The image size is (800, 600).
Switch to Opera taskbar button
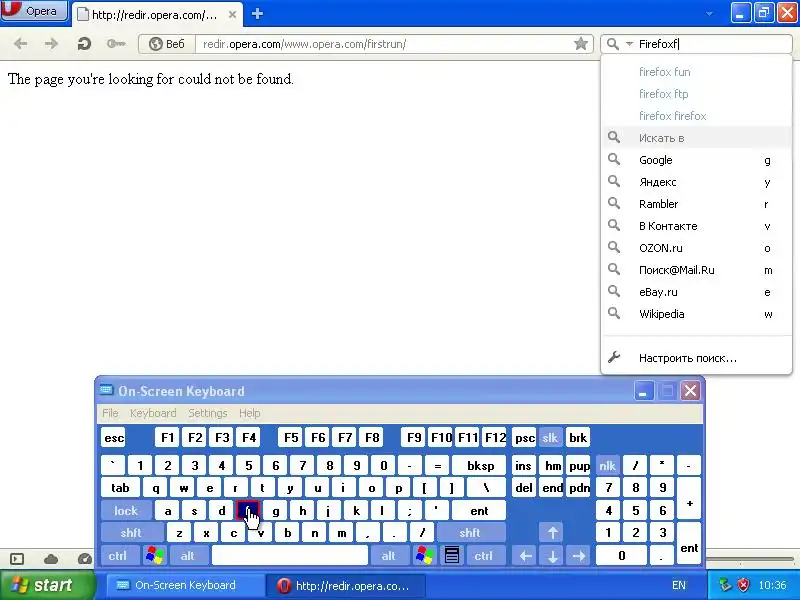point(345,585)
